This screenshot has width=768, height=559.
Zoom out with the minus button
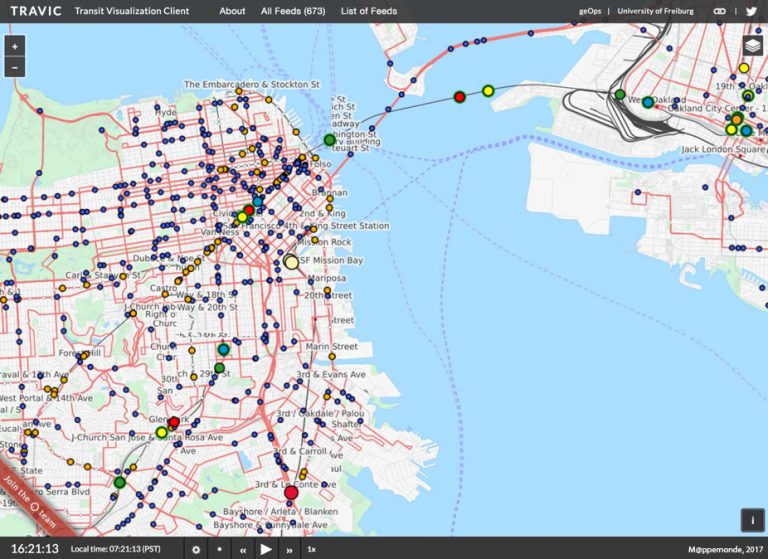pos(14,68)
